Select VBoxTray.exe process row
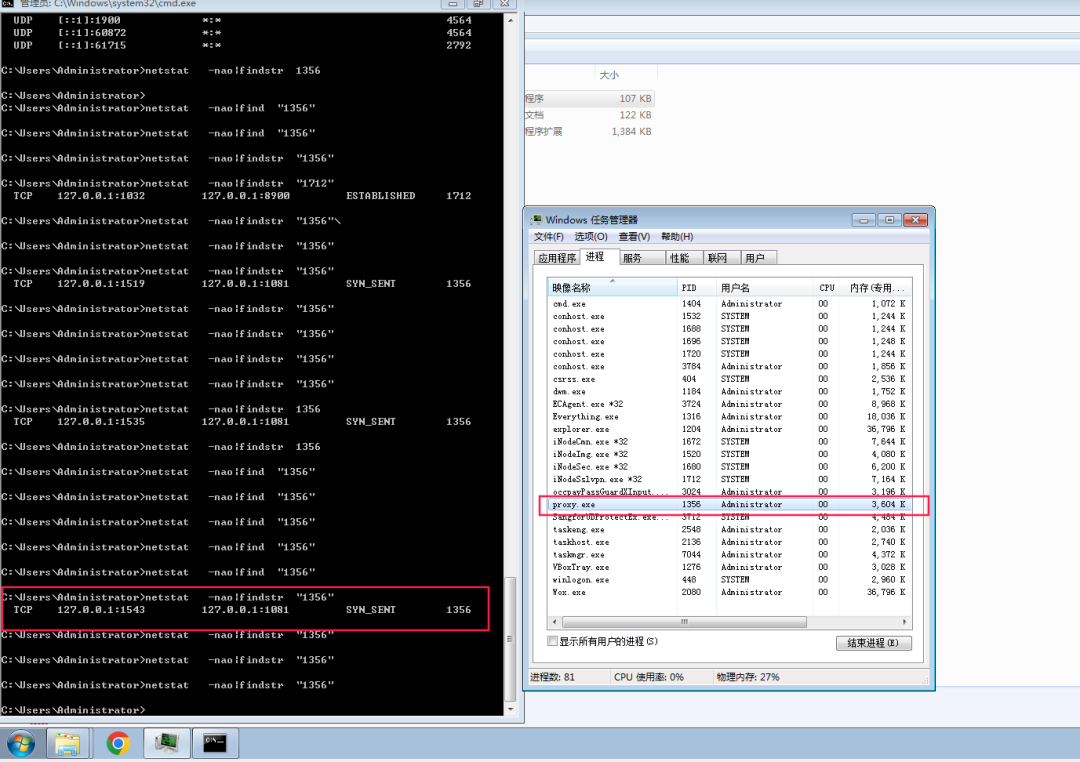Viewport: 1080px width, 762px height. pyautogui.click(x=730, y=568)
